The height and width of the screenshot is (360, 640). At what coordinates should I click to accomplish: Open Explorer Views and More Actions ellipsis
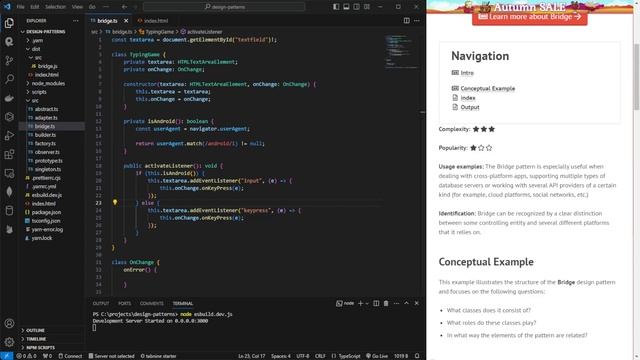[76, 20]
